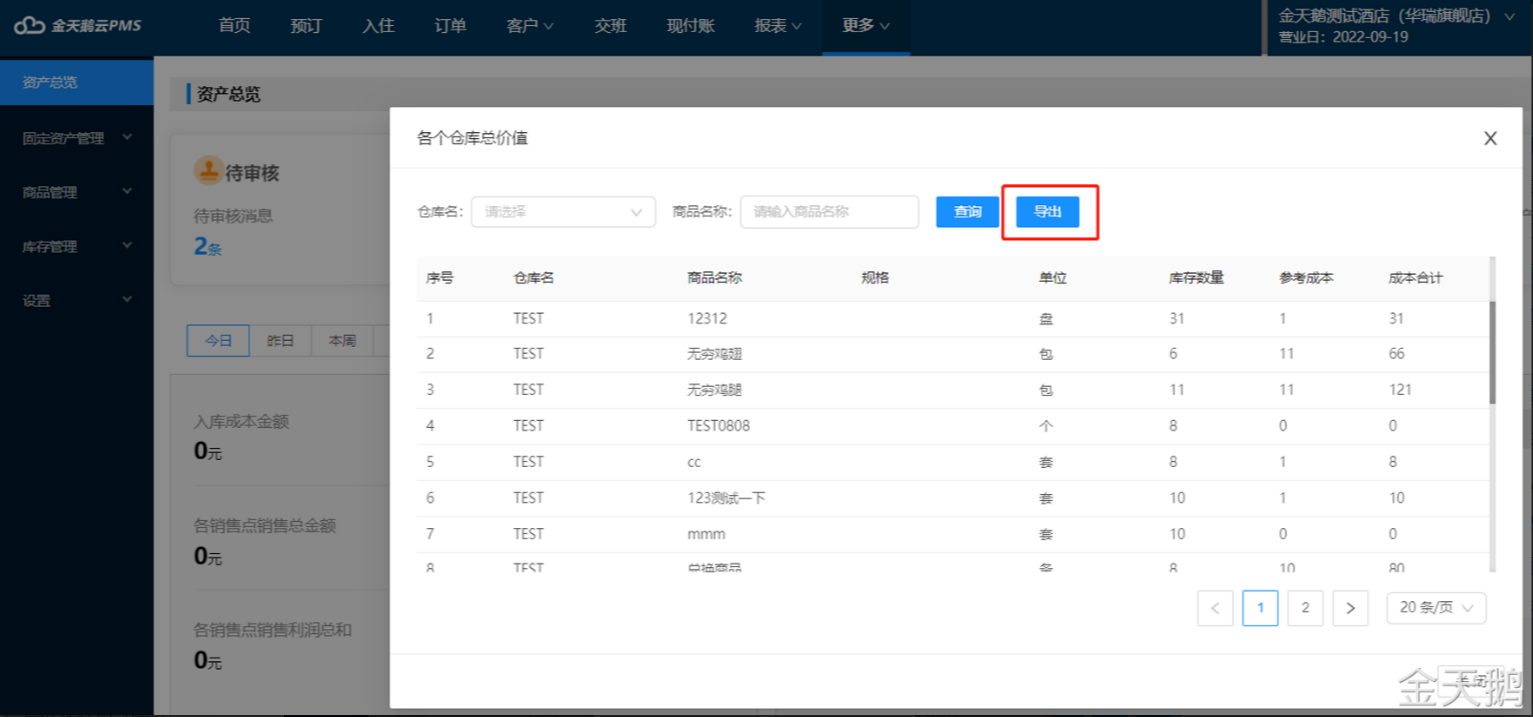
Task: Click the 库存数量 column header
Action: pyautogui.click(x=1196, y=278)
